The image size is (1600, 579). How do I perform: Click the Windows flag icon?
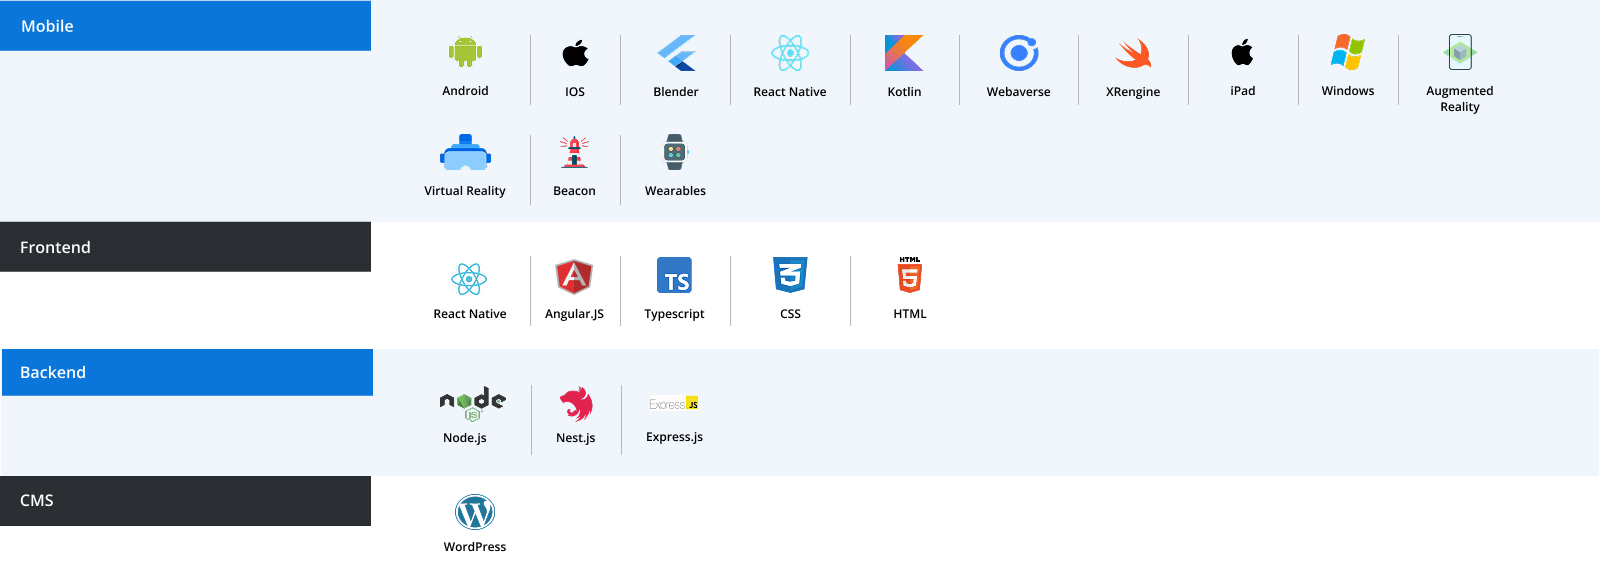[1348, 52]
